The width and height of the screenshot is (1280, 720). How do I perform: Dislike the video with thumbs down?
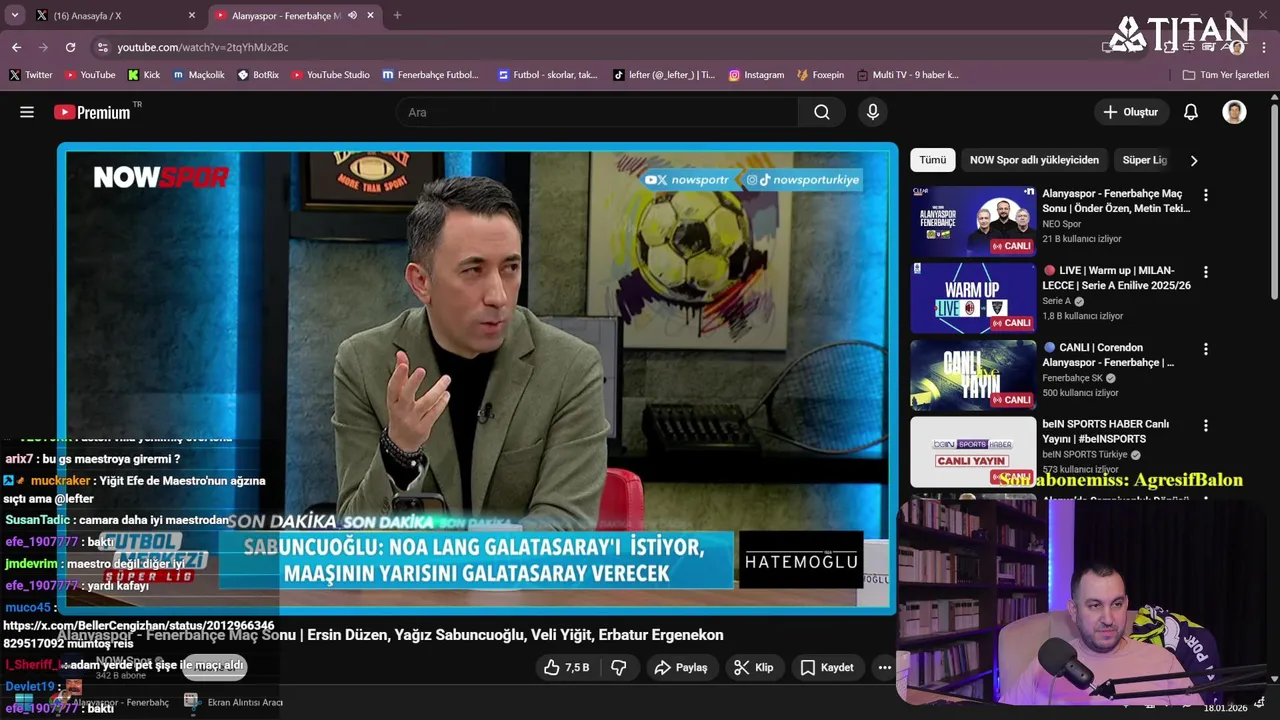[619, 667]
